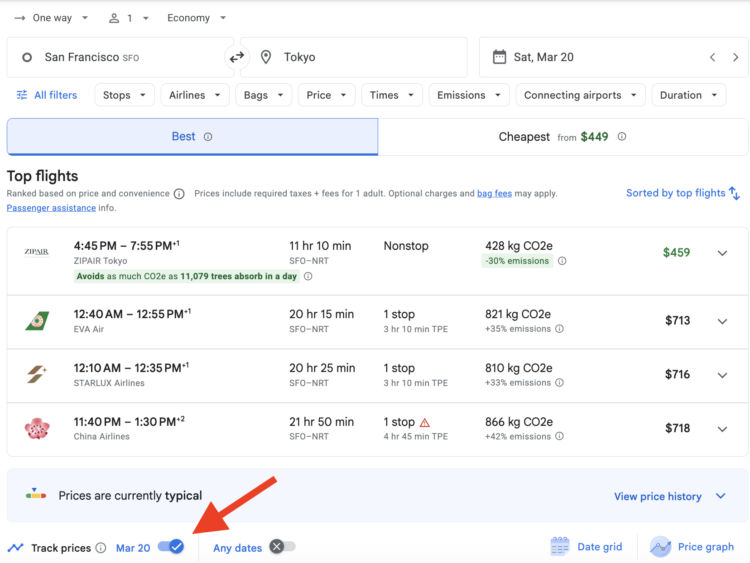Click the '20 hr 15 min' EVA Air duration
Viewport: 750px width, 563px height.
321,314
